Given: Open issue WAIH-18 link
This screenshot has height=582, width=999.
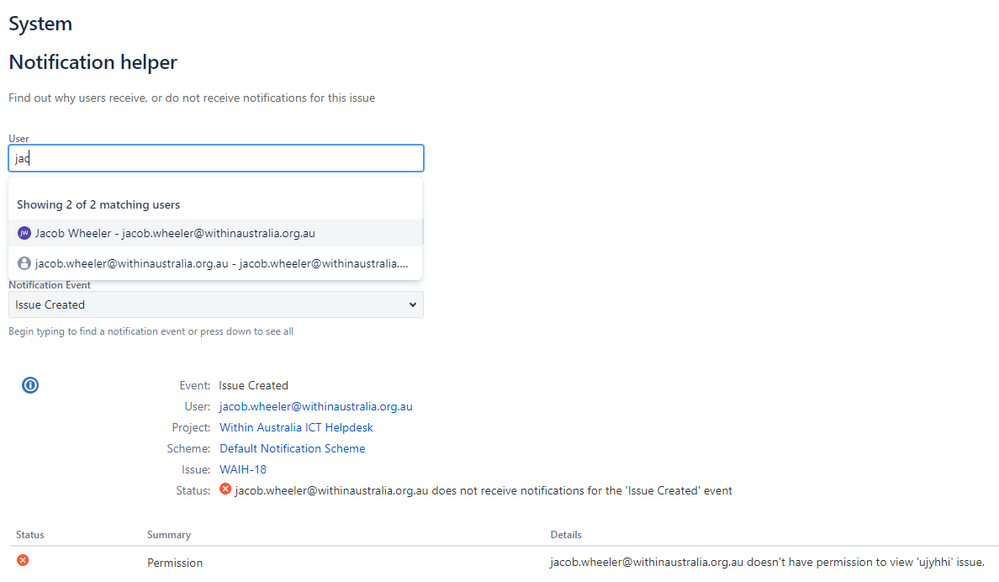Looking at the screenshot, I should tap(243, 470).
